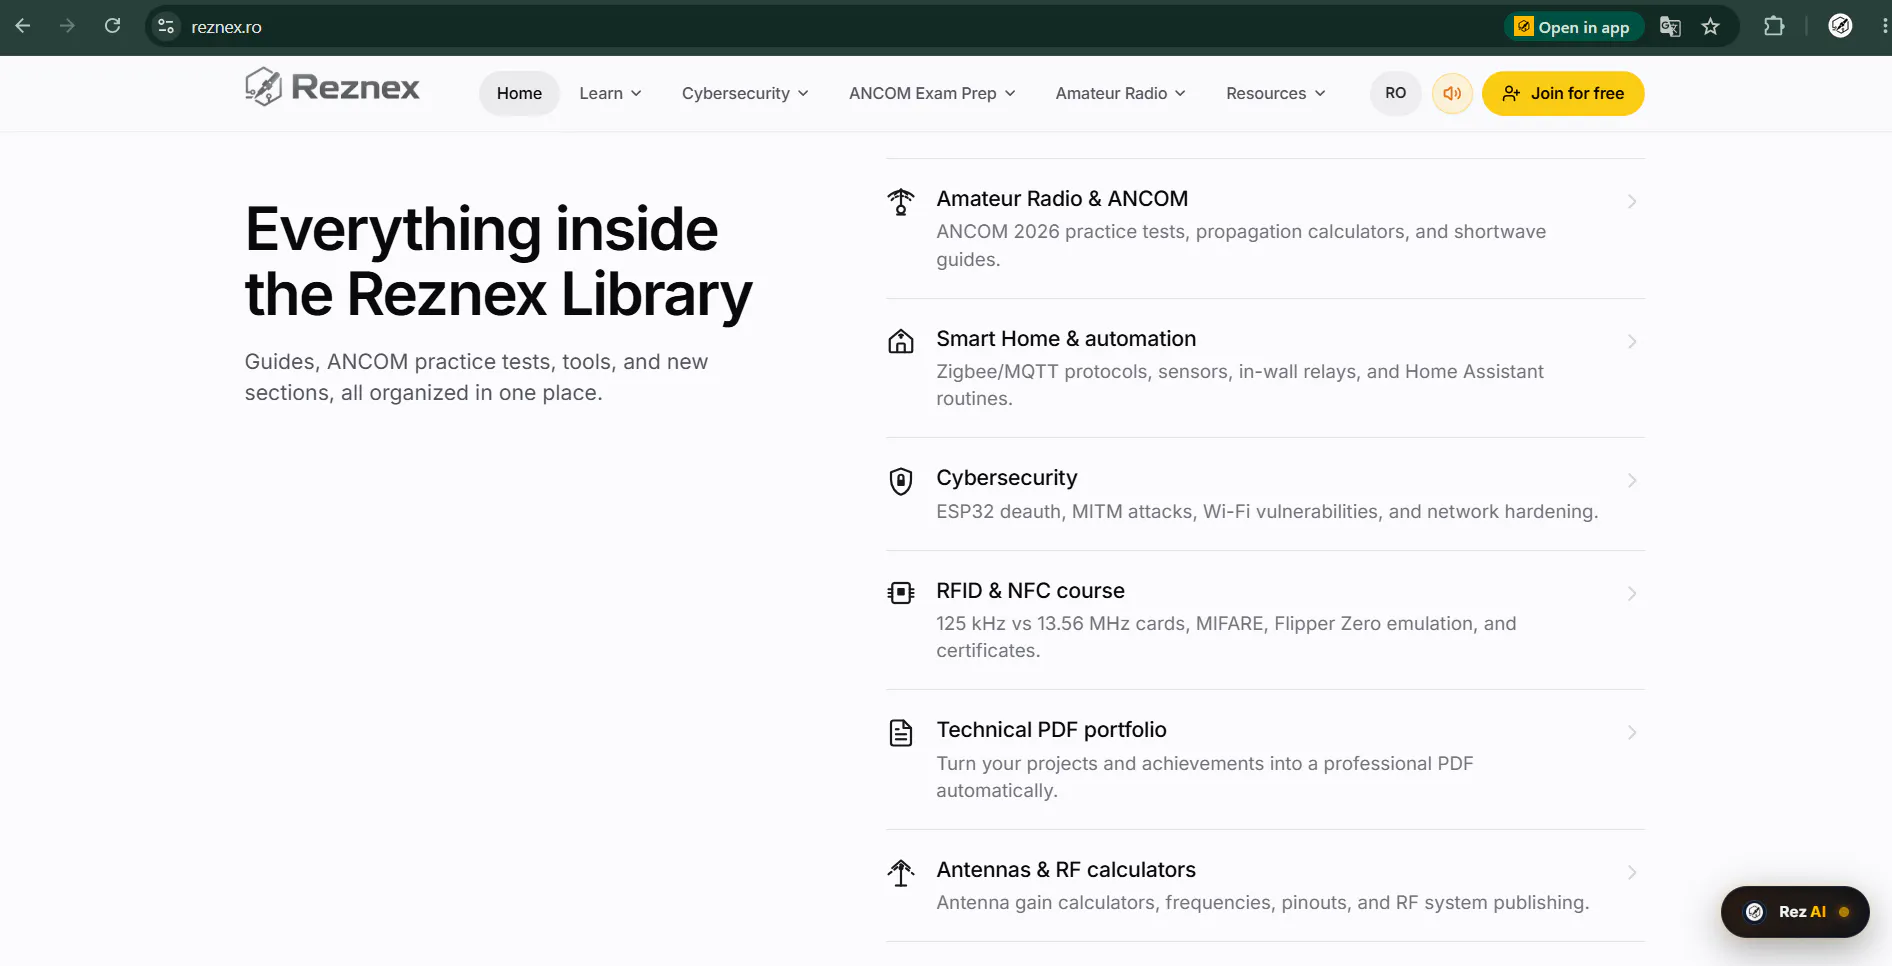Click the Reznex extension compass icon

(x=1840, y=26)
